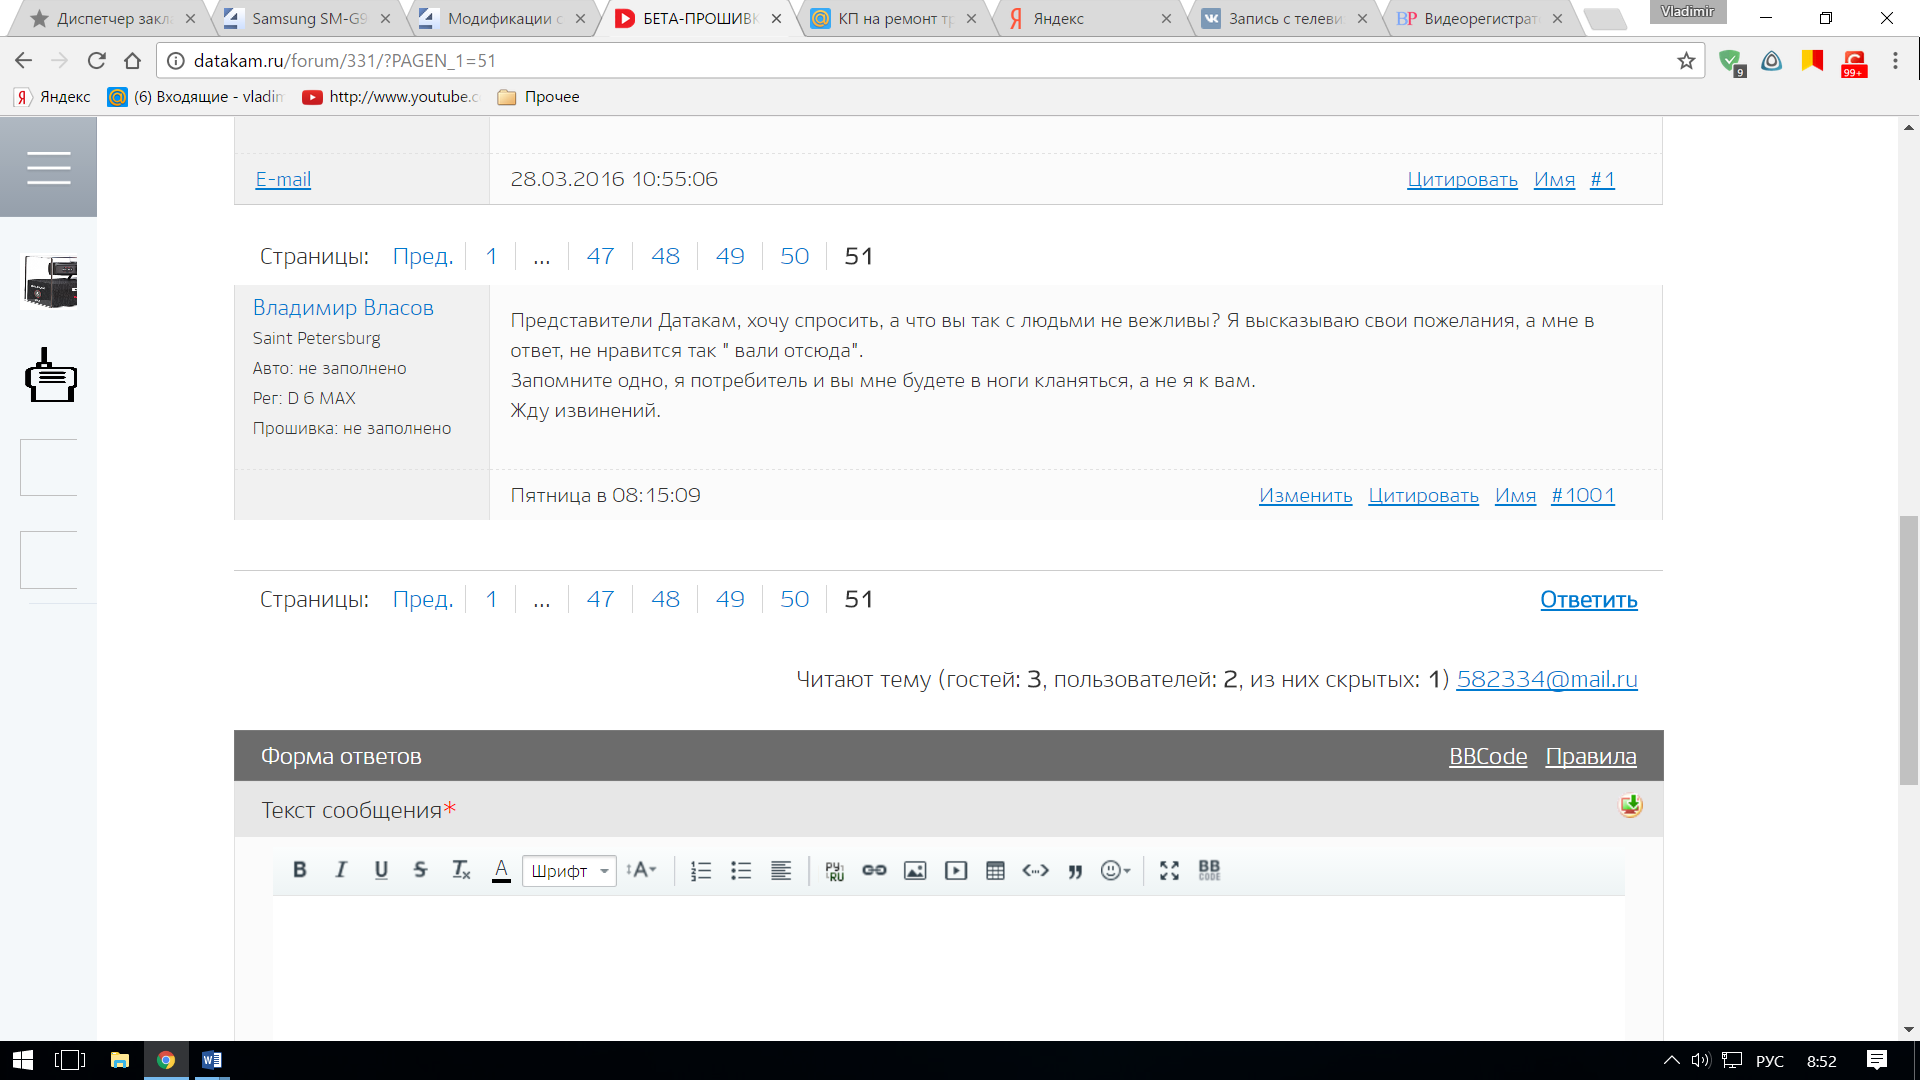The height and width of the screenshot is (1080, 1920).
Task: Click the strikethrough text icon
Action: coord(420,870)
